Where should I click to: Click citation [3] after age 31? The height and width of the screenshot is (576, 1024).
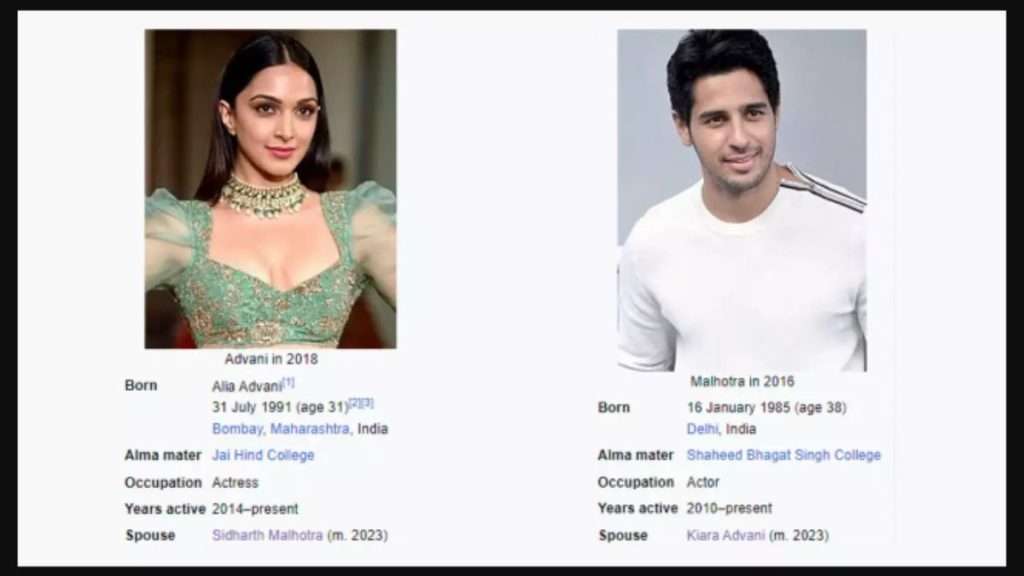[x=368, y=403]
